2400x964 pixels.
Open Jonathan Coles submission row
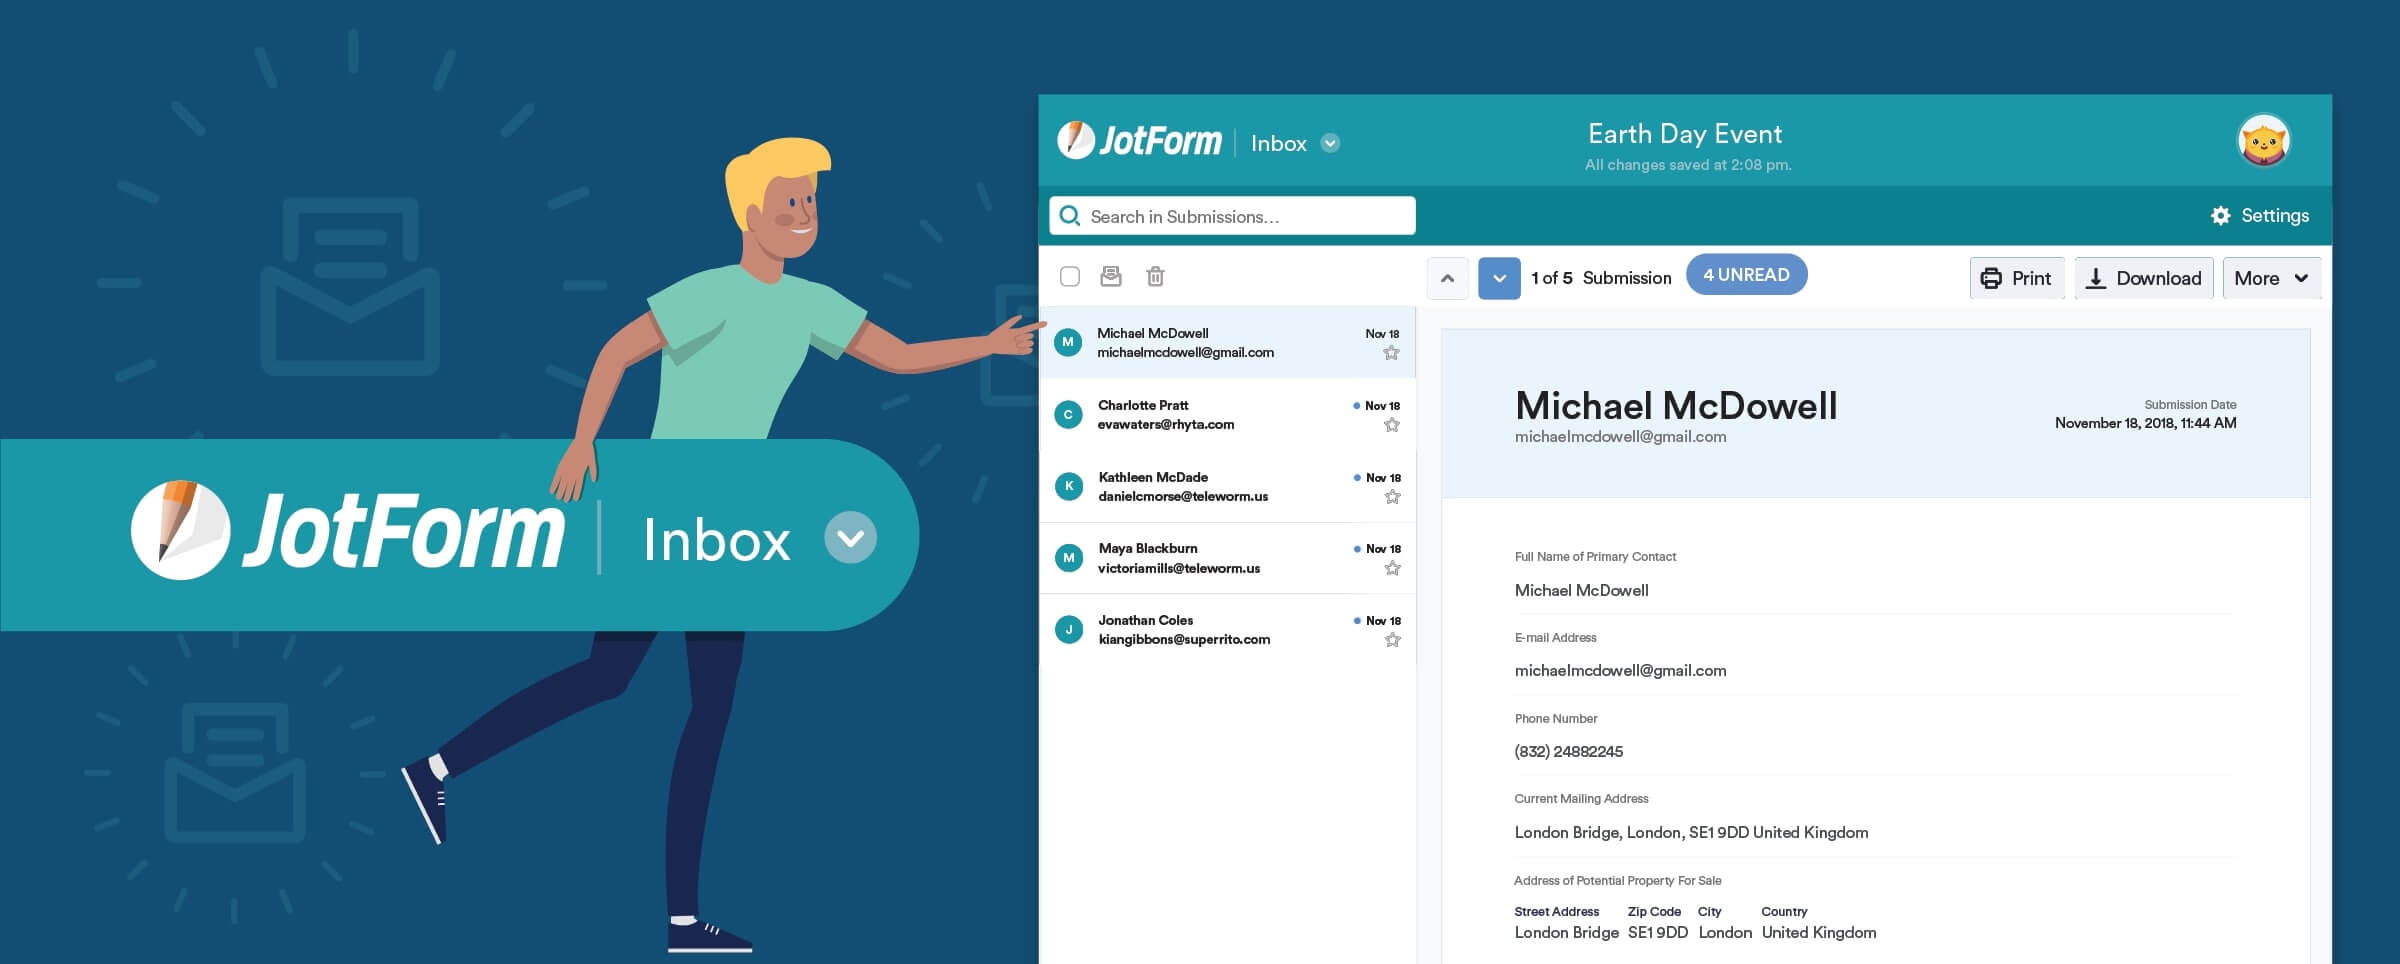(1228, 630)
